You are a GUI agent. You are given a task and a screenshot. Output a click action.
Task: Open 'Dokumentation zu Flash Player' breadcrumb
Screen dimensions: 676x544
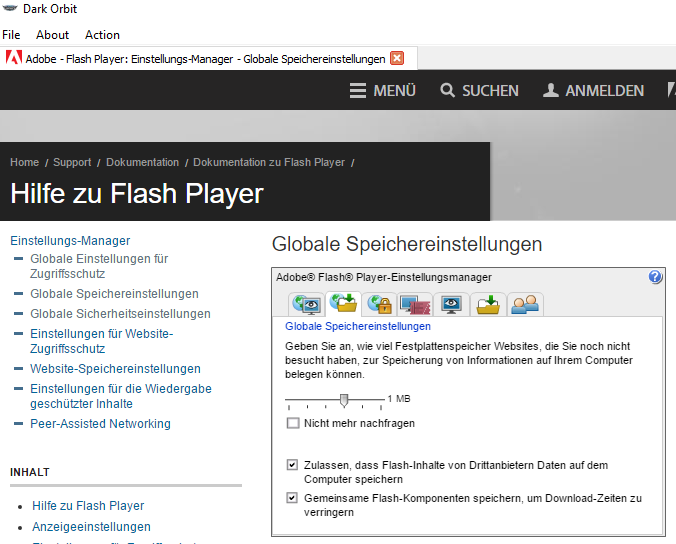pyautogui.click(x=269, y=163)
